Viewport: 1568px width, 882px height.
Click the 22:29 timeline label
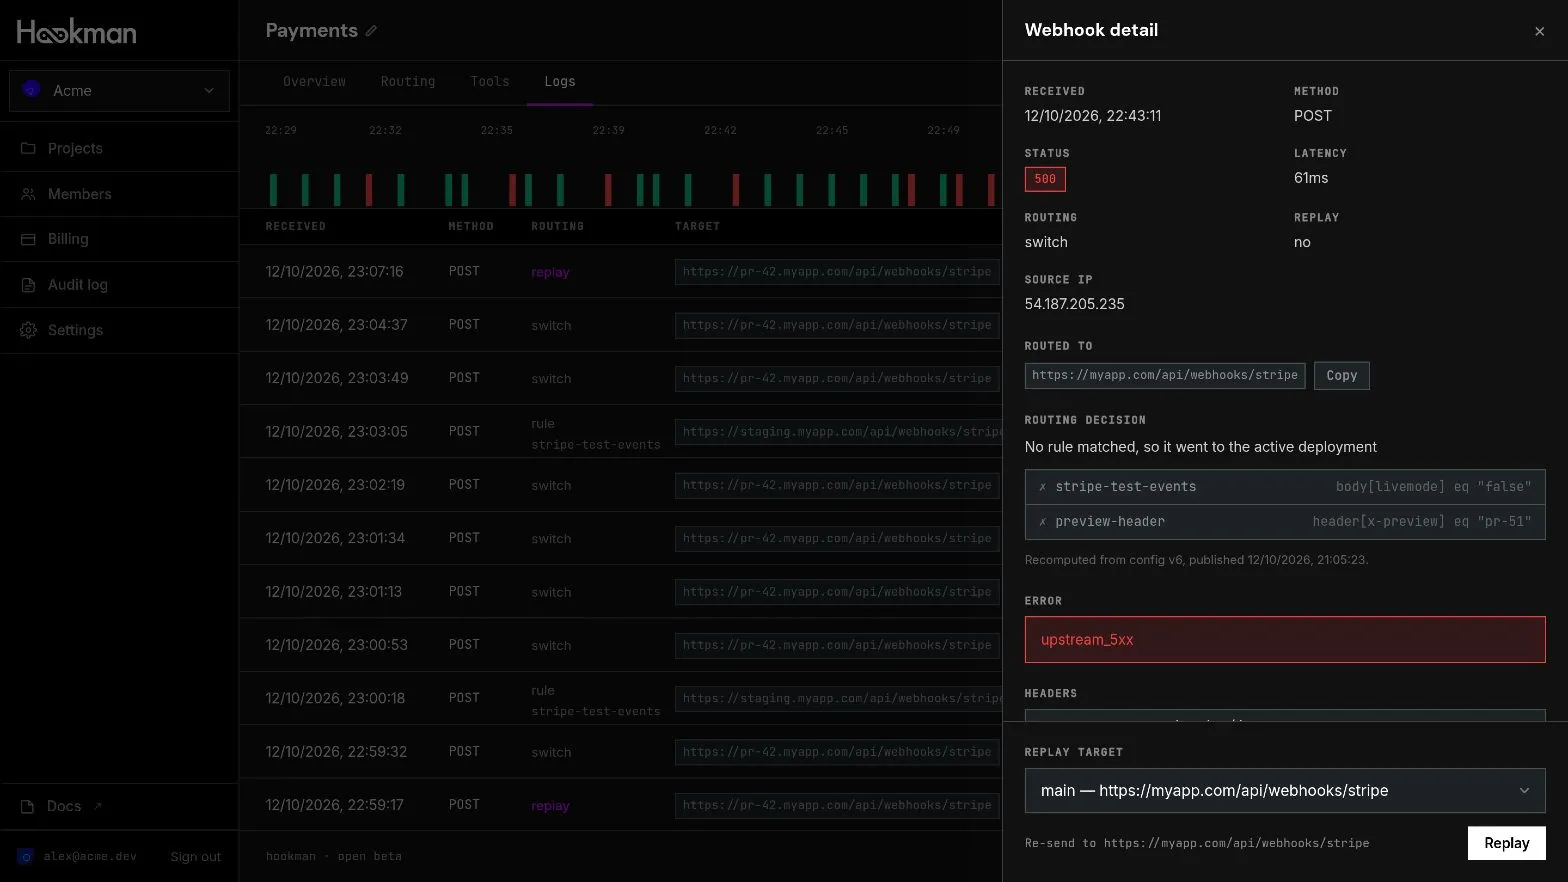280,130
